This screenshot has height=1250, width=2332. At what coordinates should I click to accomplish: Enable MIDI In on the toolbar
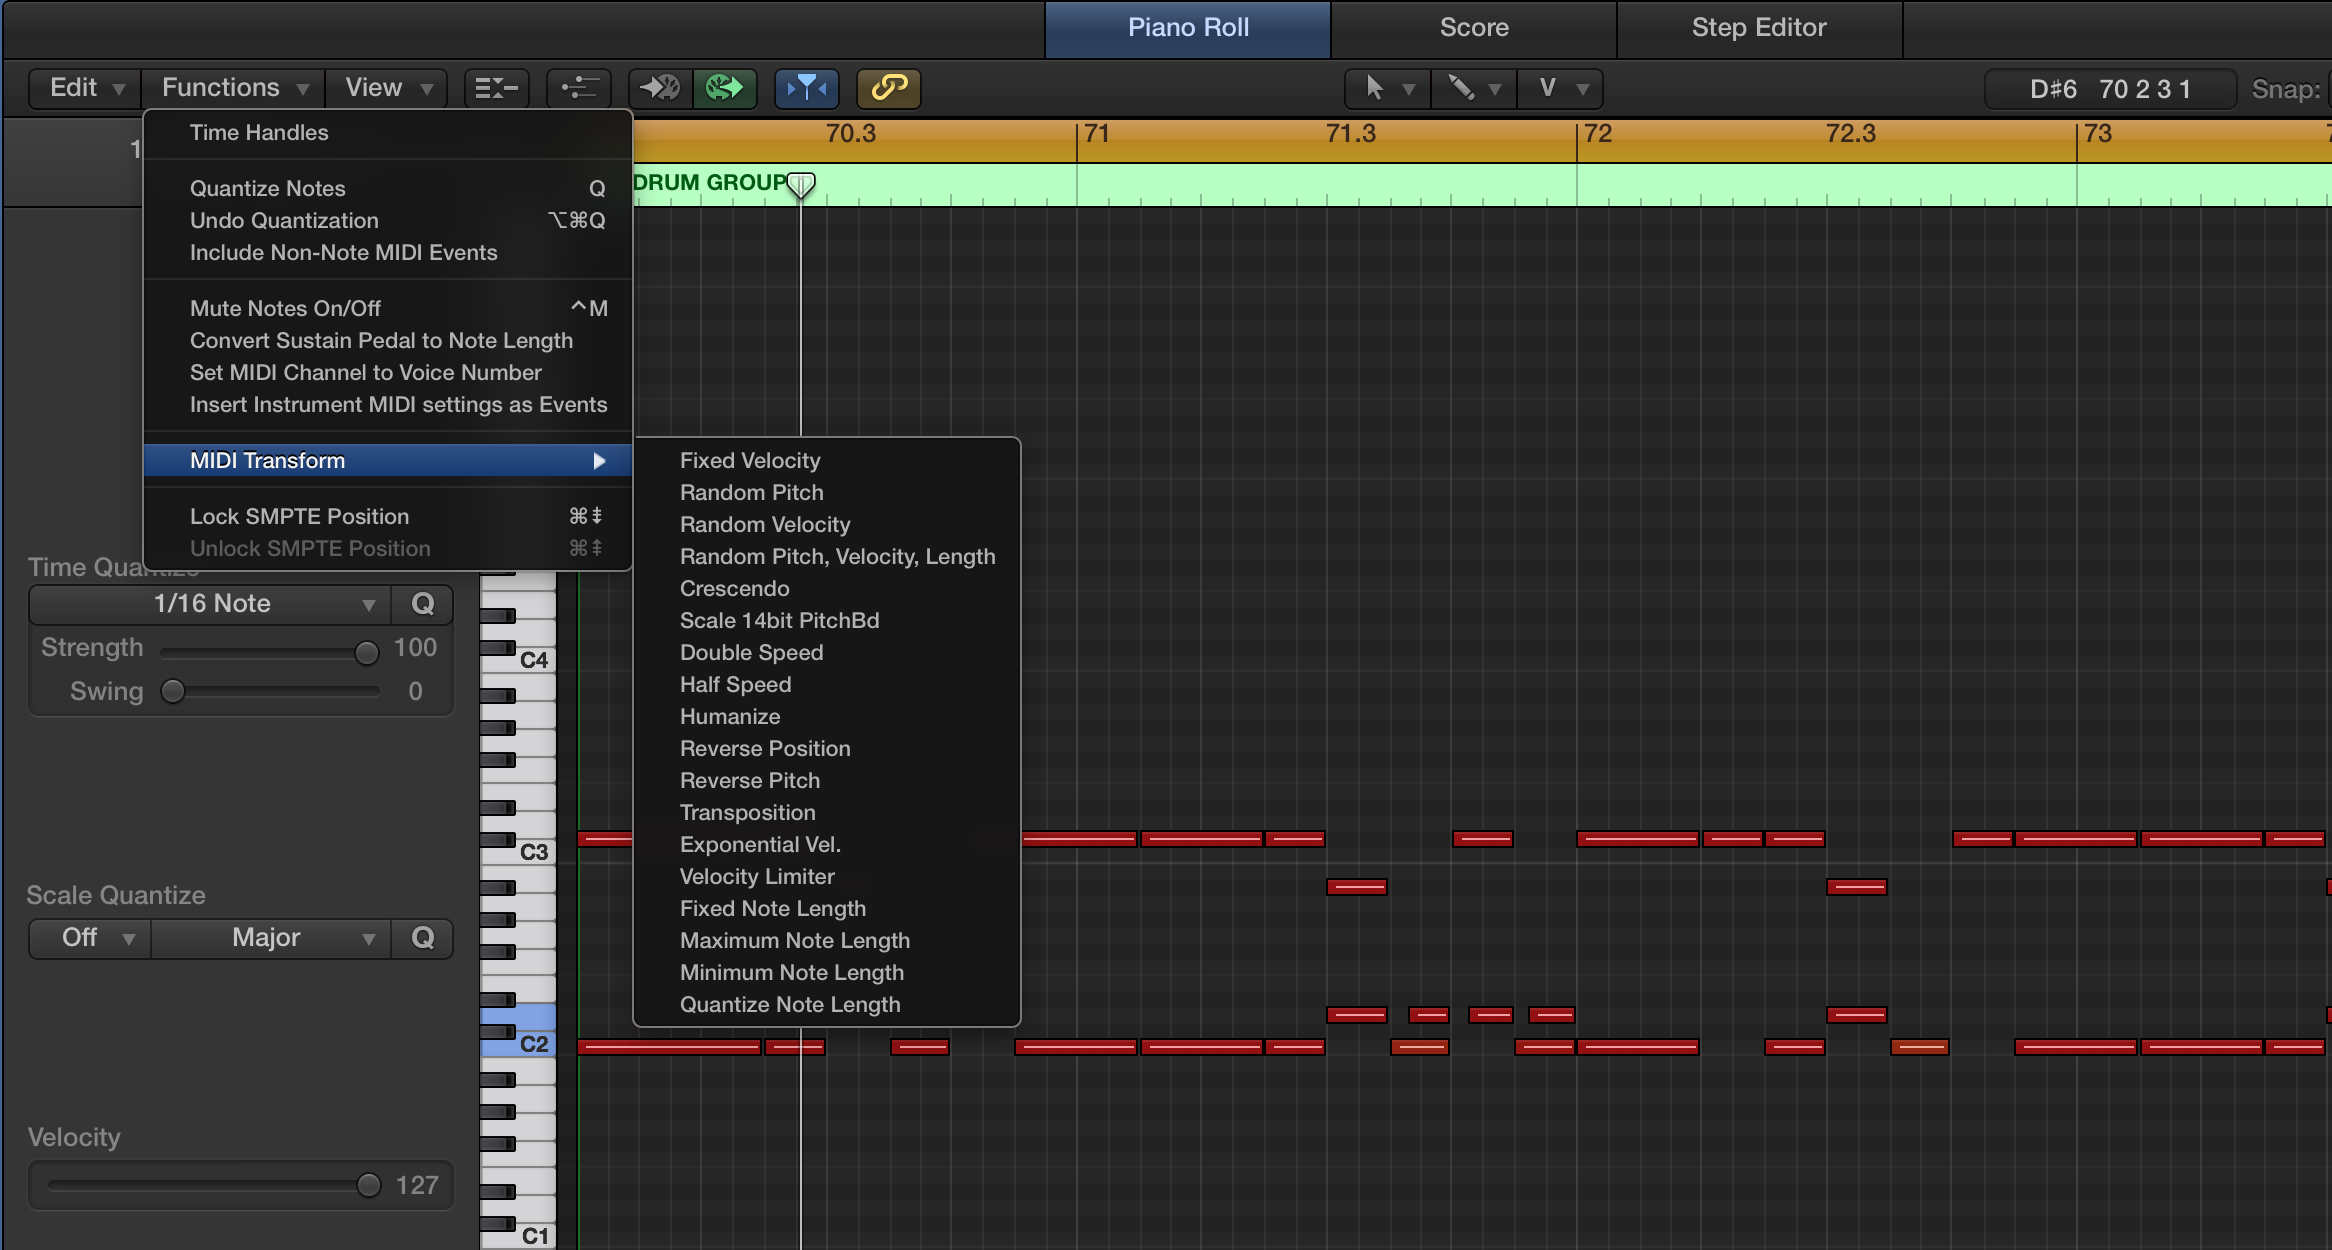(x=659, y=88)
